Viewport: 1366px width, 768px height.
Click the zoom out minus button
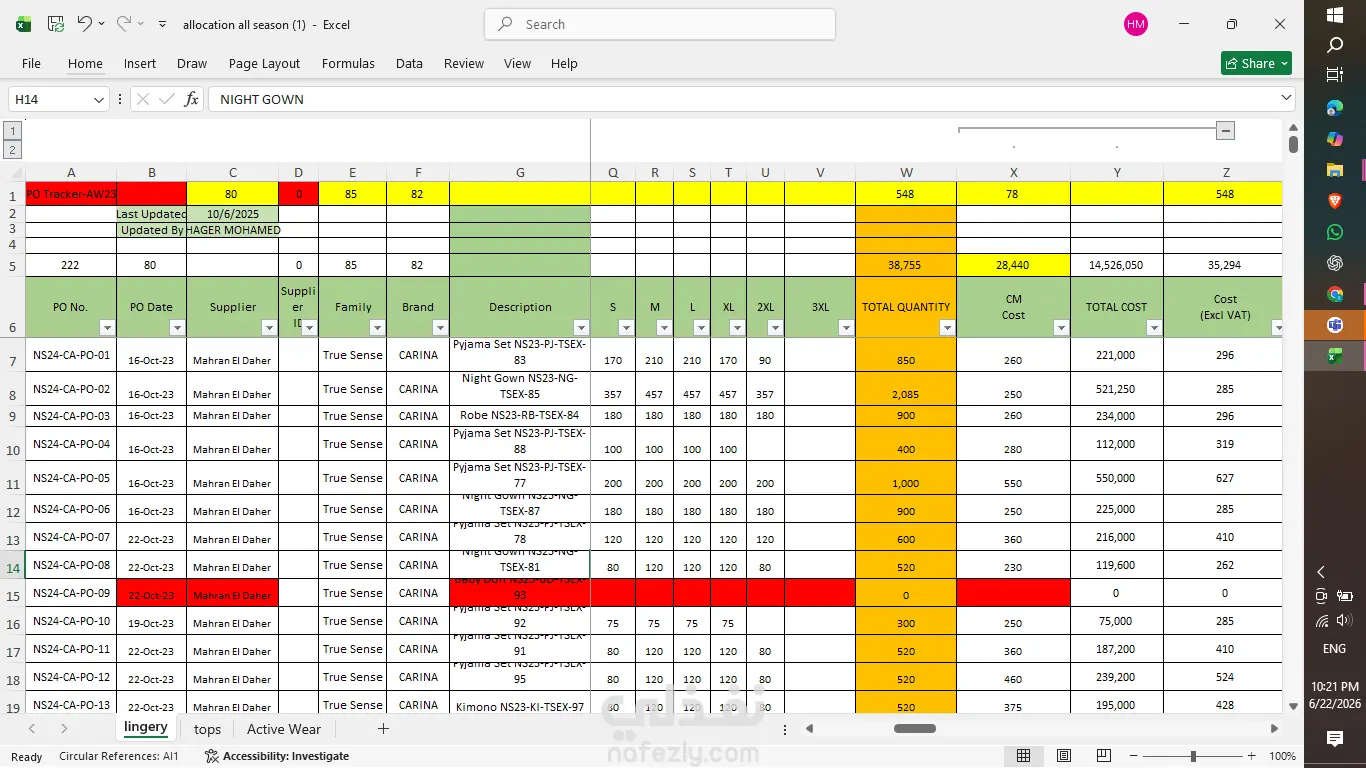[x=1132, y=756]
